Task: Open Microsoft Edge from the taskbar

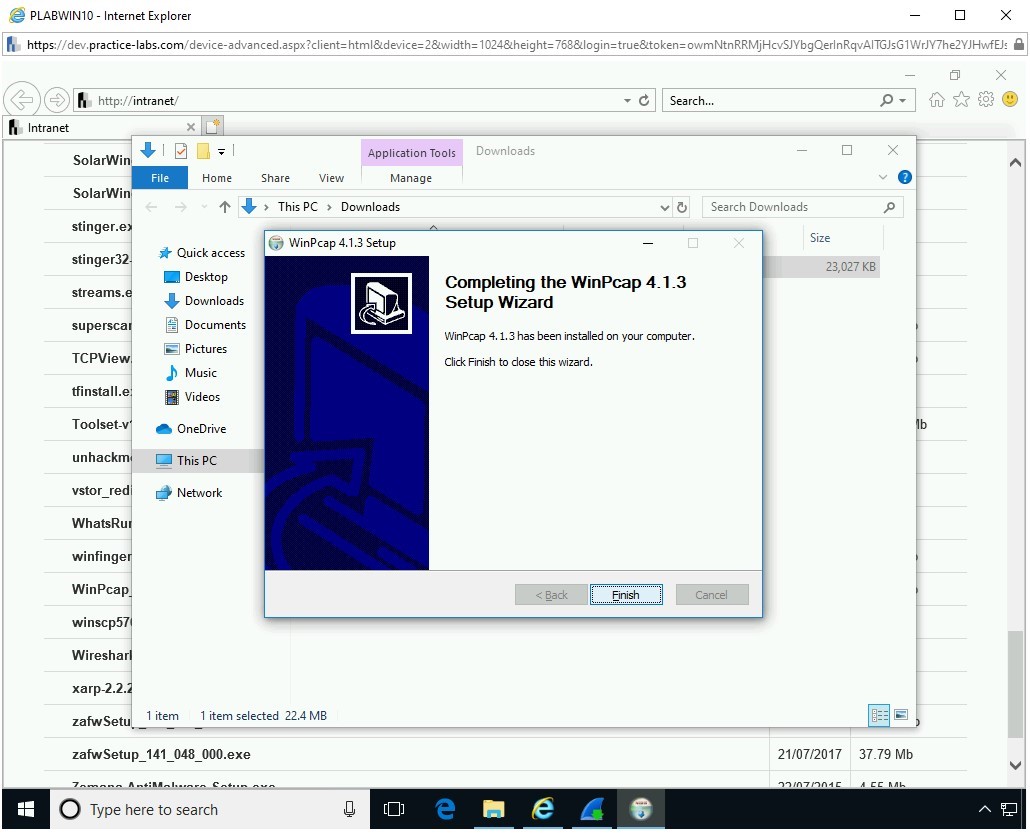Action: pos(446,809)
